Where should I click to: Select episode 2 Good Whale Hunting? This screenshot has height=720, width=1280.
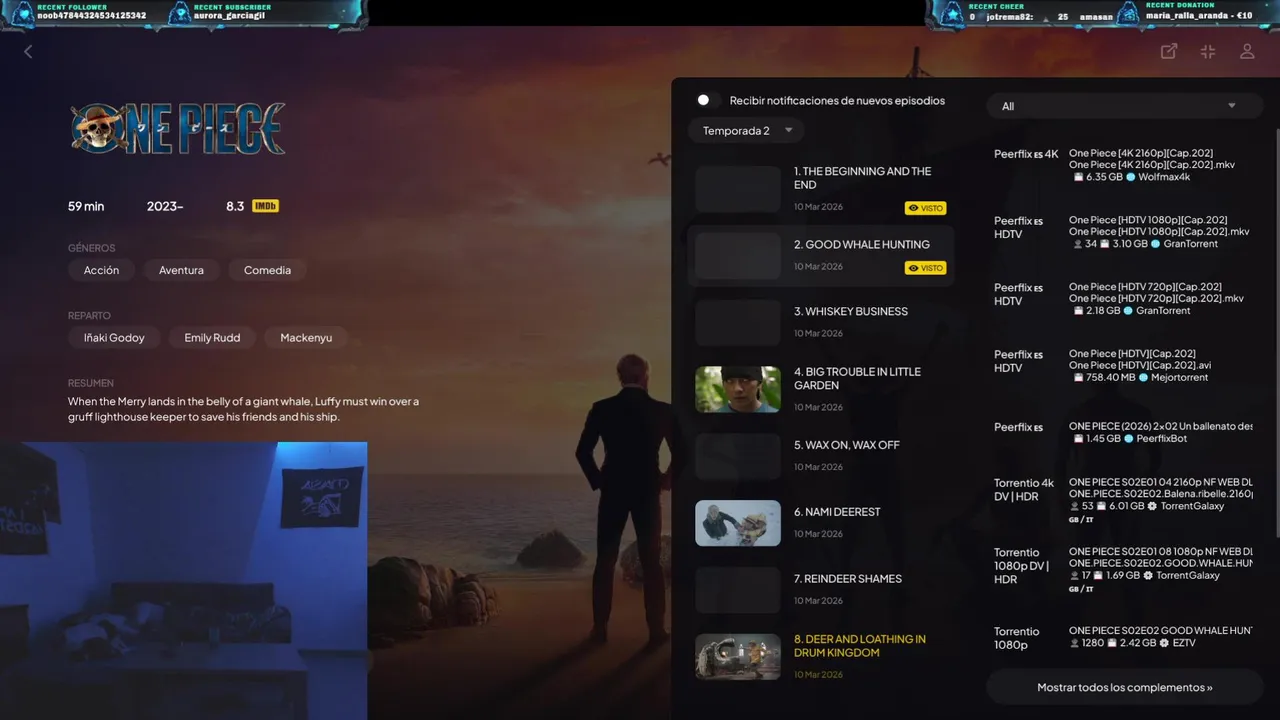[x=820, y=256]
